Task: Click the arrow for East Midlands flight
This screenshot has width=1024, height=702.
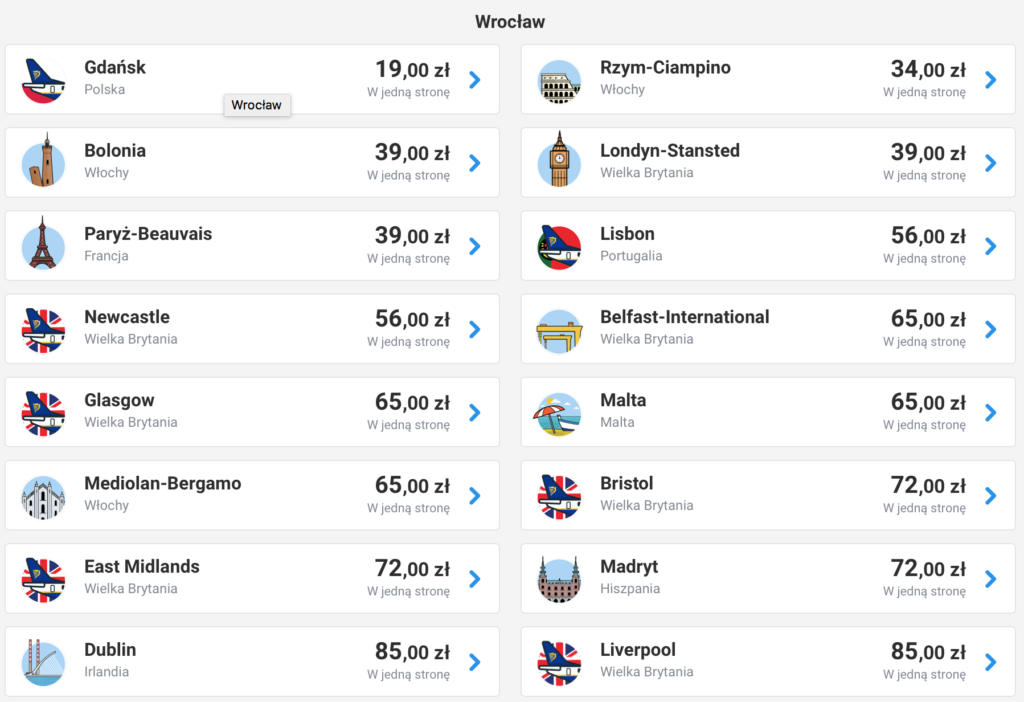Action: coord(475,579)
